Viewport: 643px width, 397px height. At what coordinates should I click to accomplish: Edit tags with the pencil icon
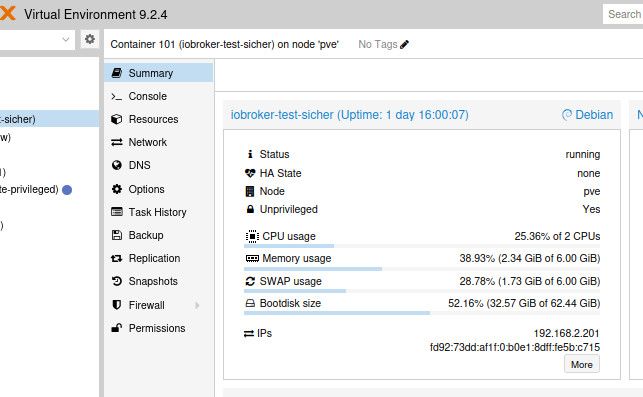pyautogui.click(x=404, y=44)
